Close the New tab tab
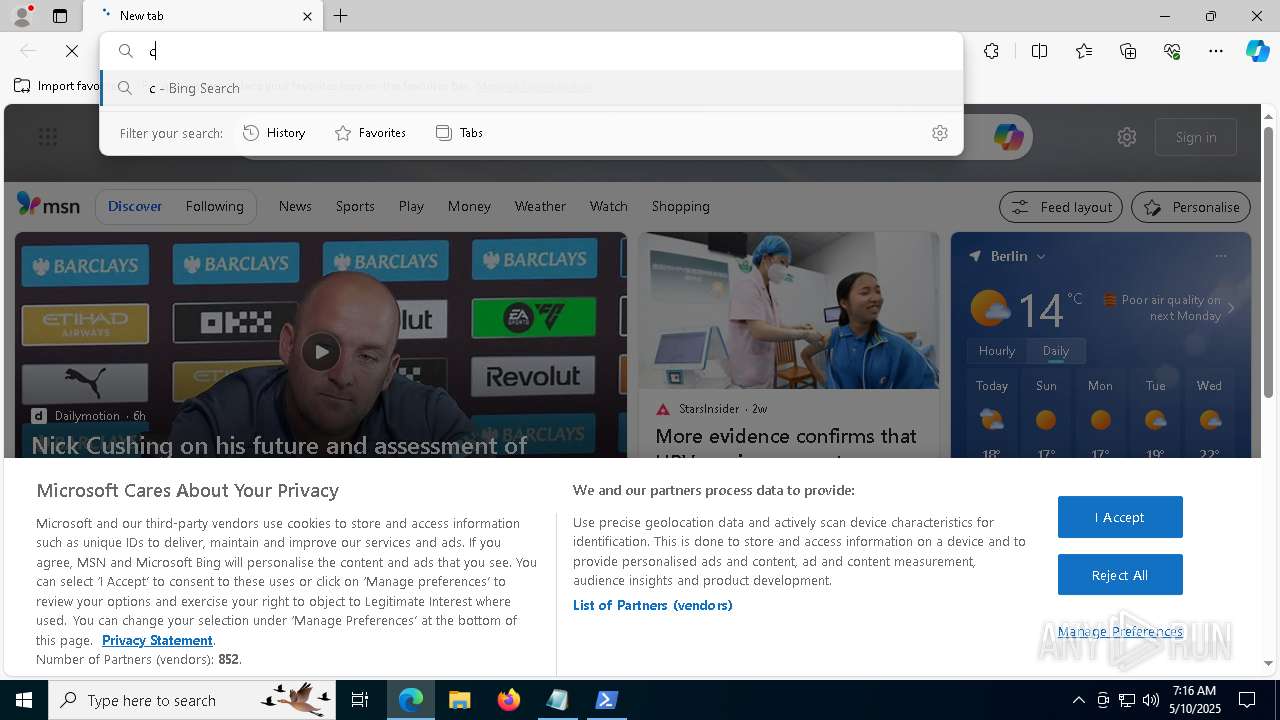This screenshot has height=720, width=1280. click(307, 16)
